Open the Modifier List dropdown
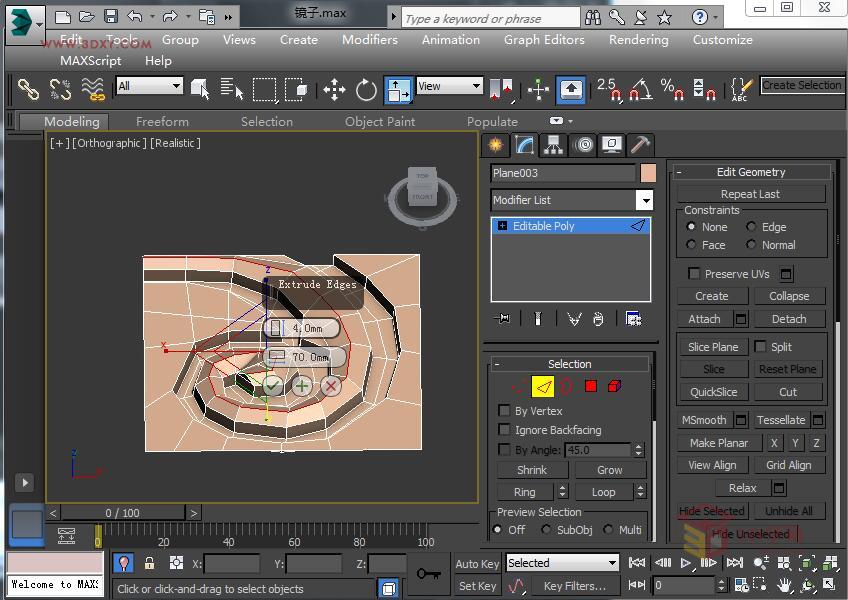 [x=644, y=200]
